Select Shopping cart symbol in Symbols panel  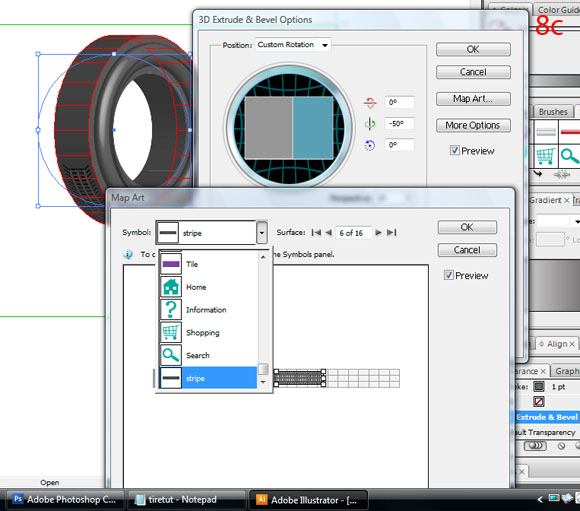[546, 156]
